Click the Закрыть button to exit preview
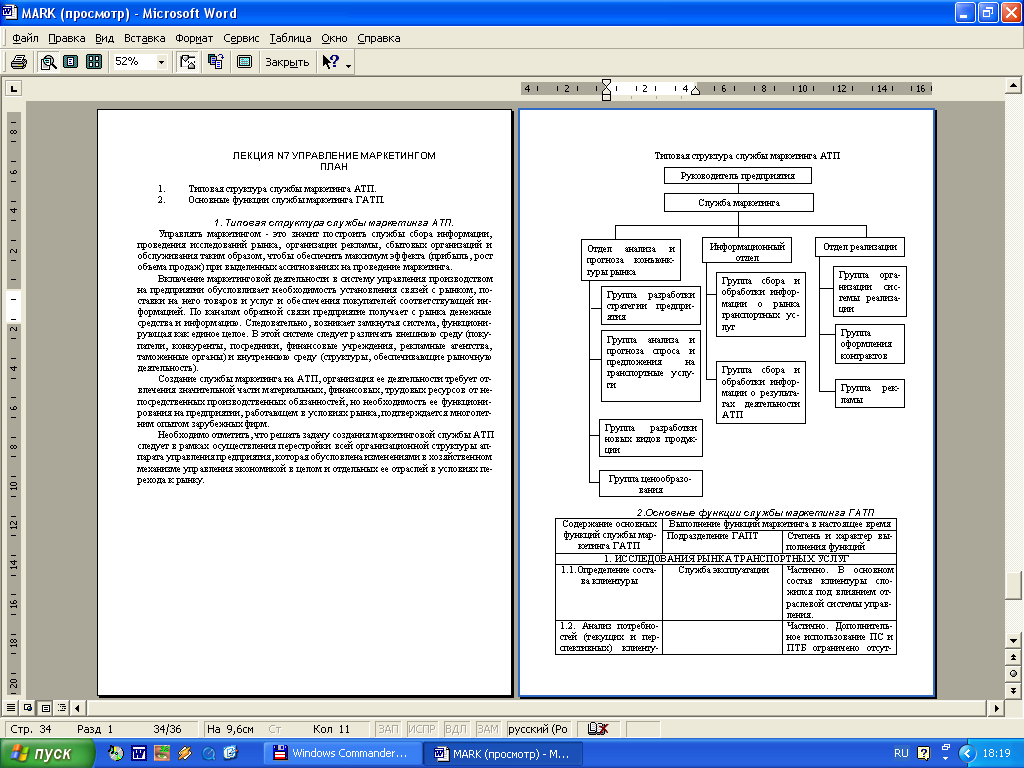 [287, 62]
